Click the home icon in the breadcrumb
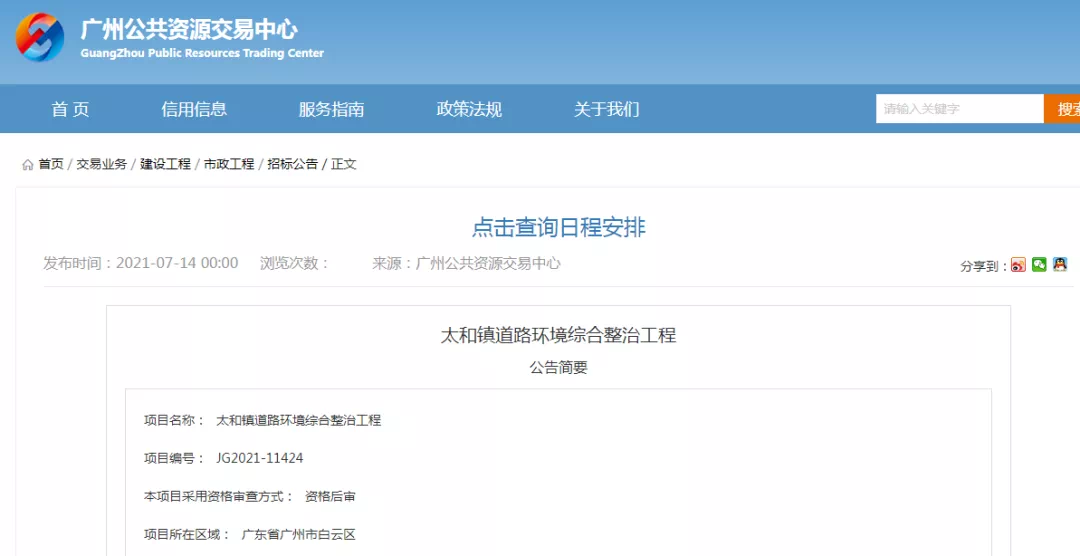Viewport: 1080px width, 556px height. pos(28,165)
